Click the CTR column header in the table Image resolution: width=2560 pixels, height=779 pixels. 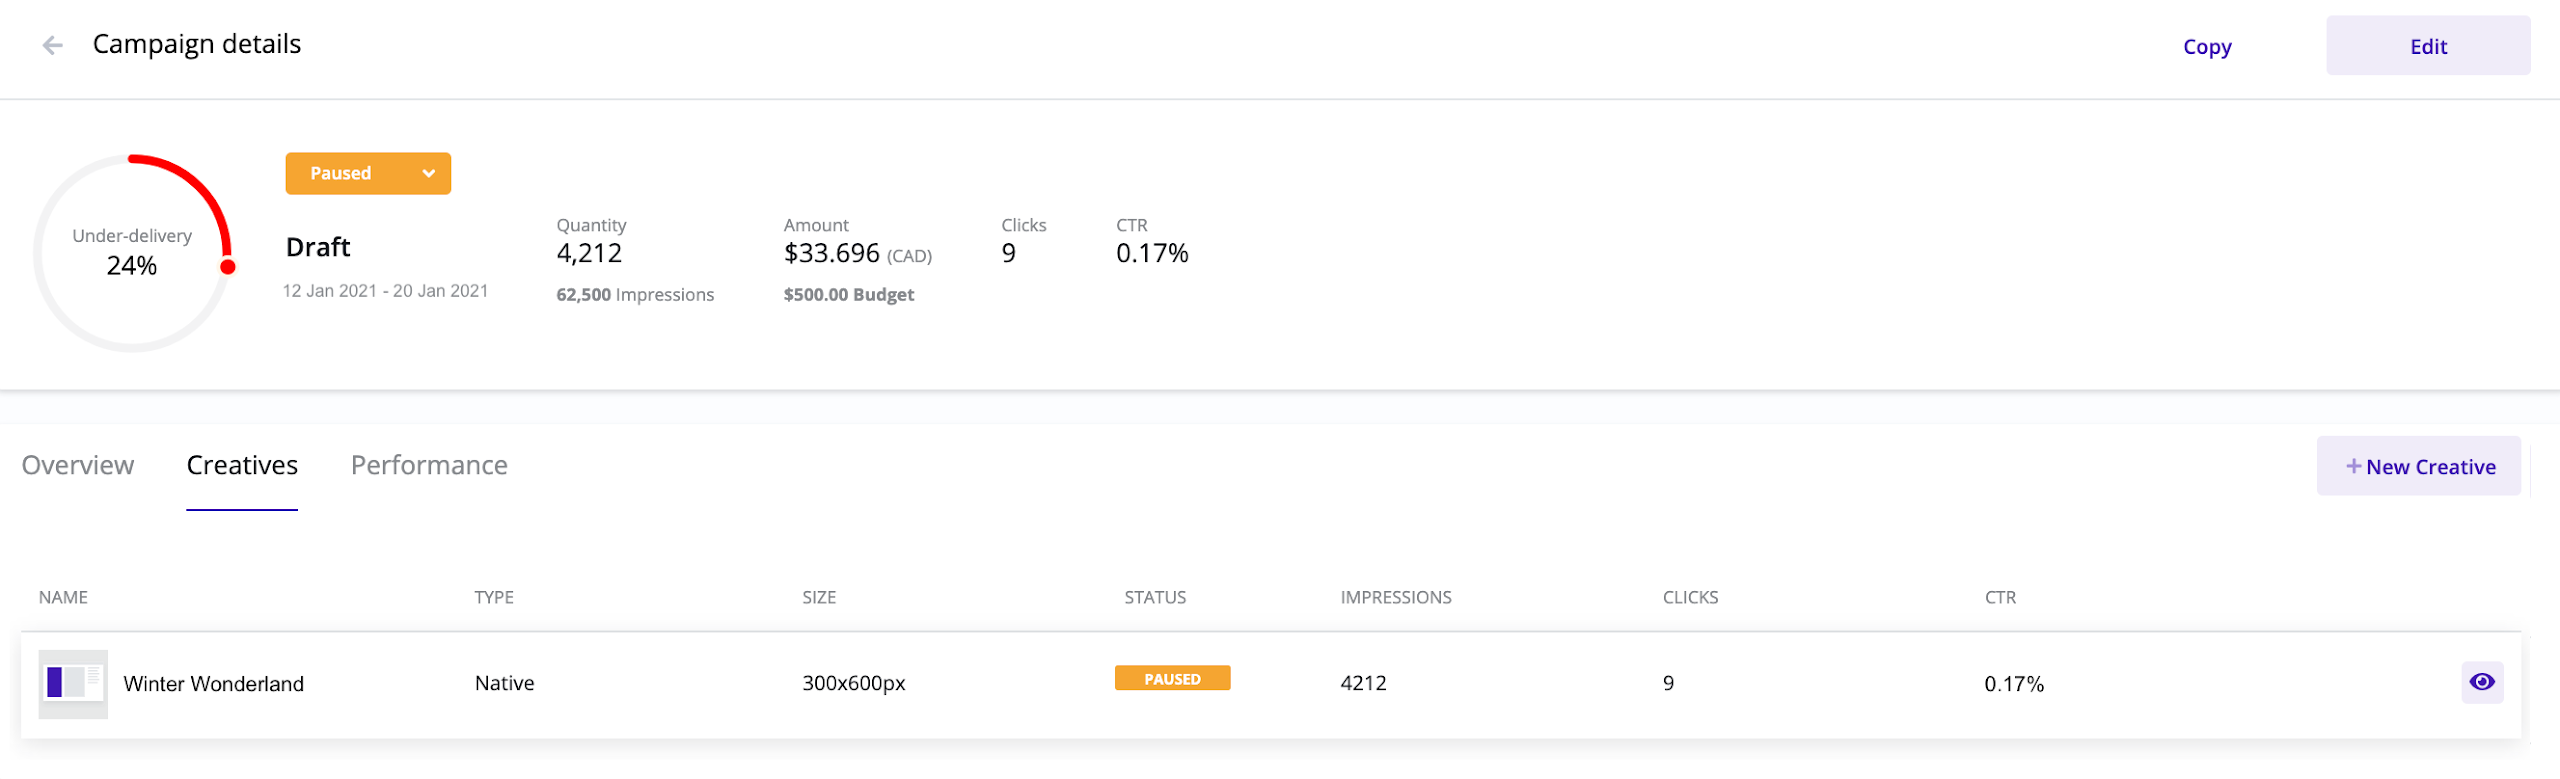tap(2000, 597)
